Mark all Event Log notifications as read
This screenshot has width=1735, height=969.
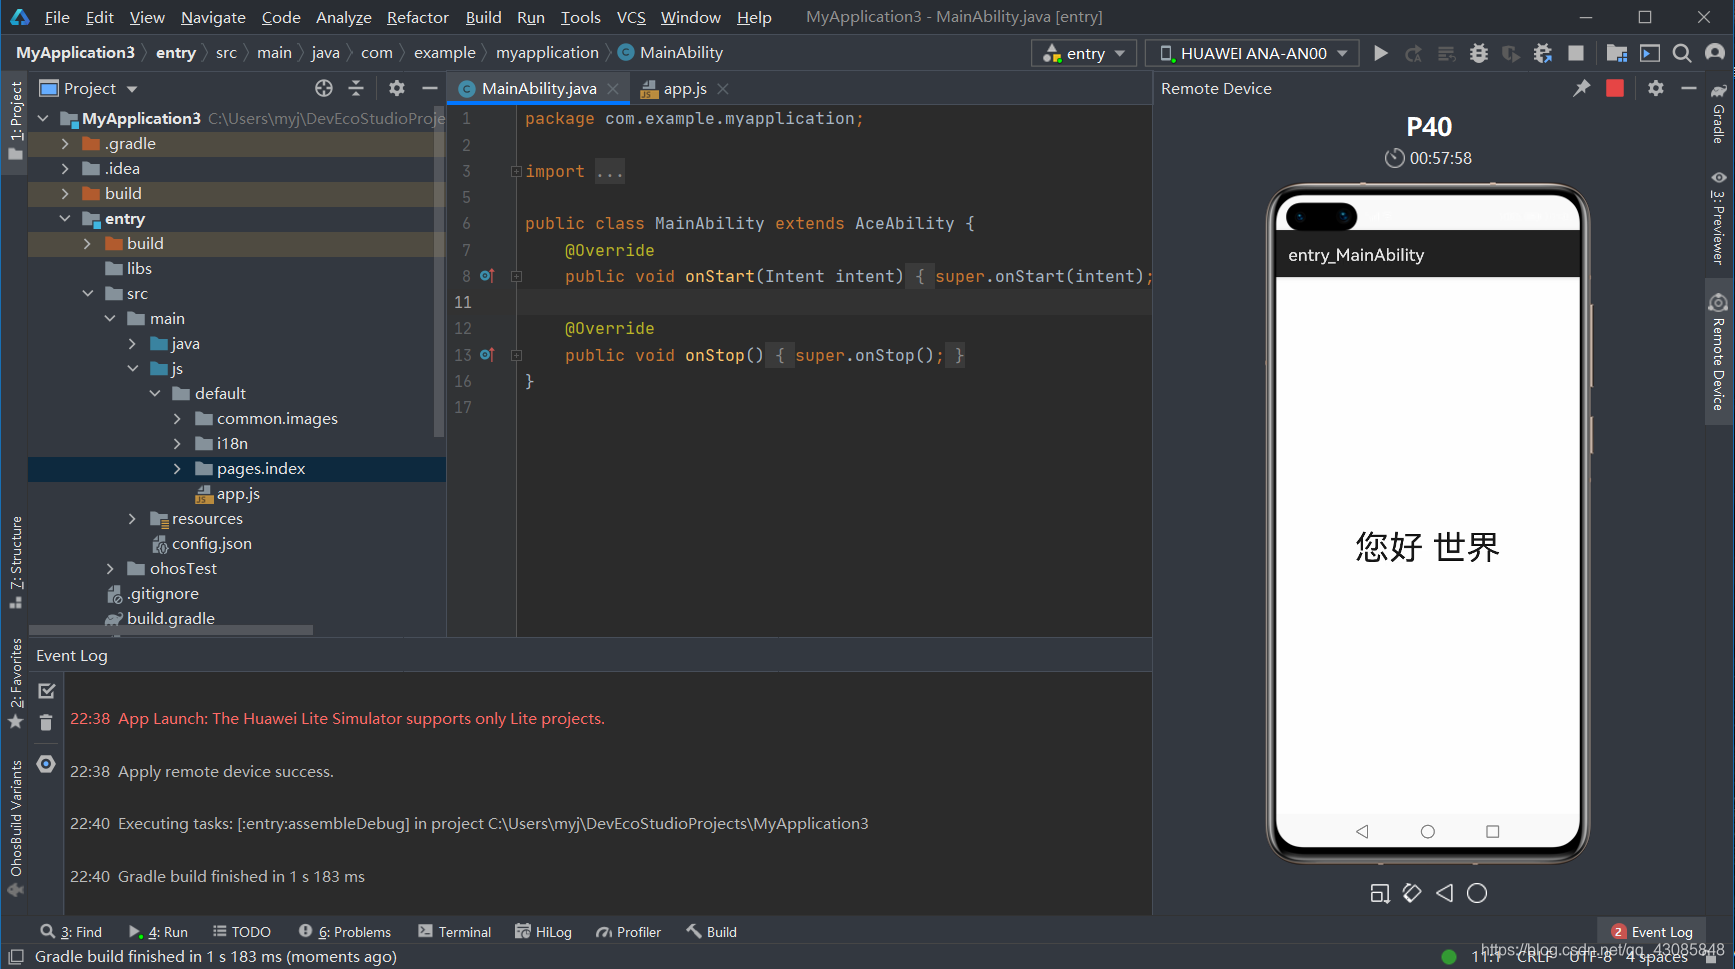(46, 690)
